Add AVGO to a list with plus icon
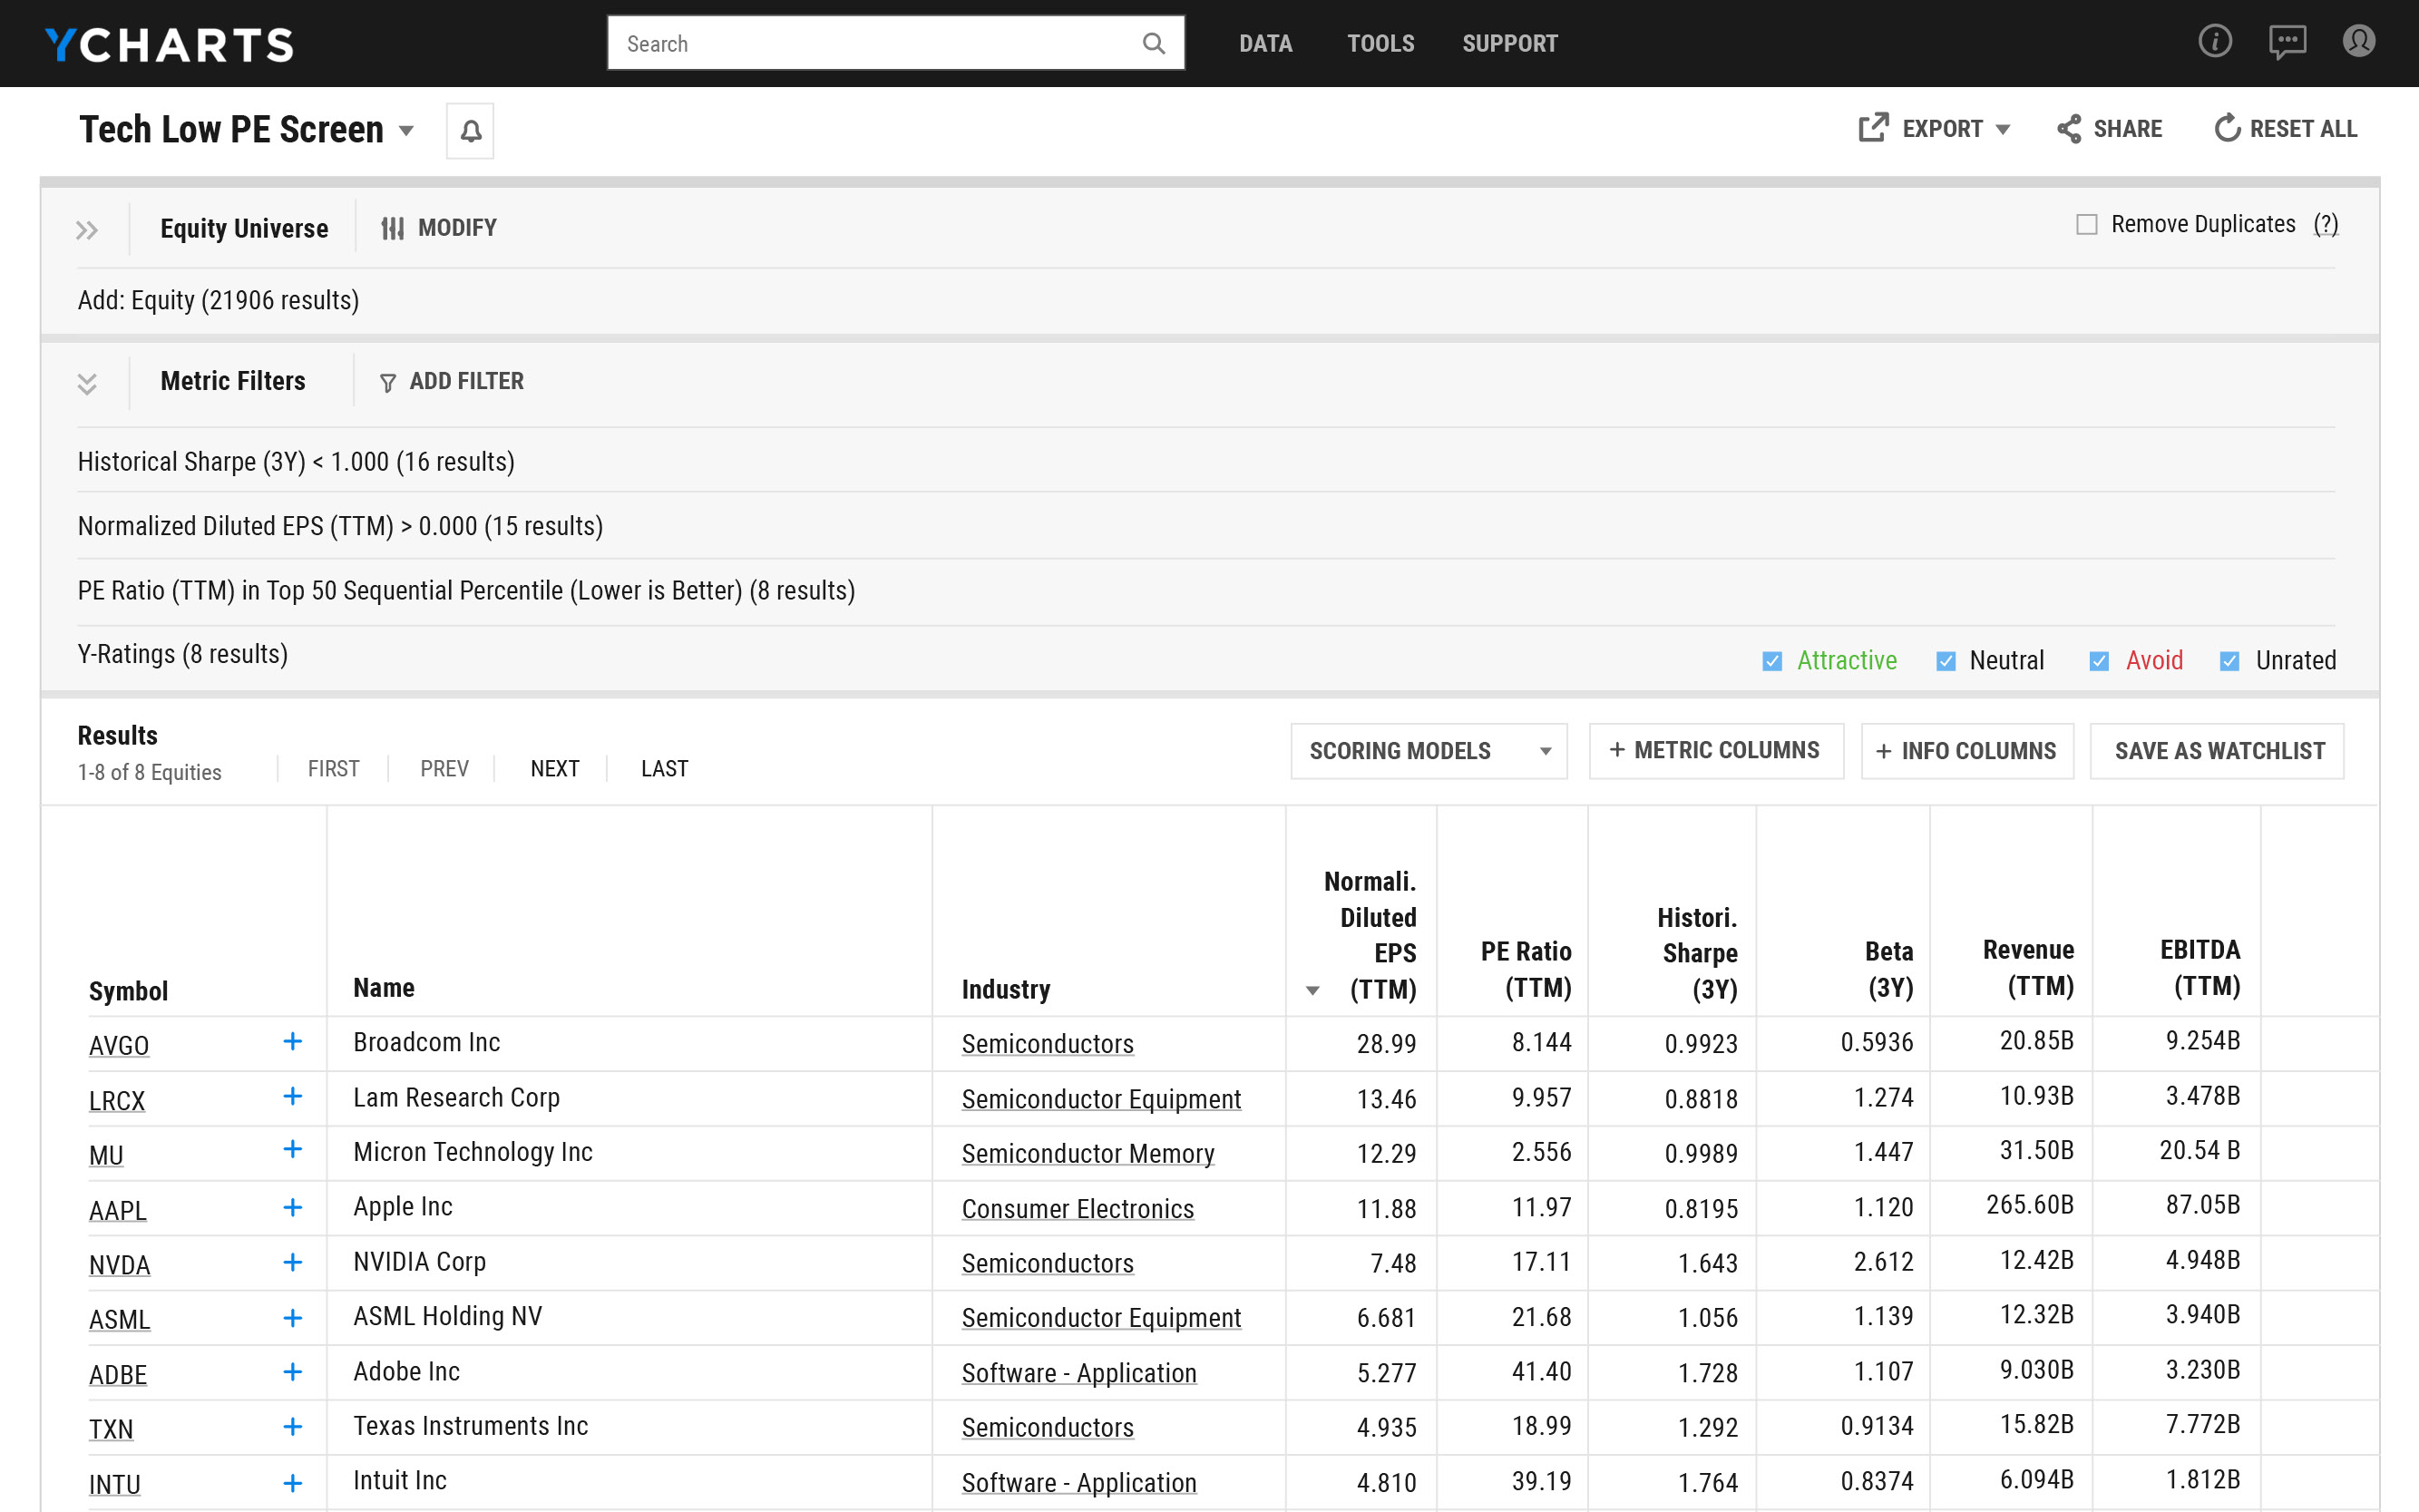The width and height of the screenshot is (2419, 1512). coord(292,1043)
